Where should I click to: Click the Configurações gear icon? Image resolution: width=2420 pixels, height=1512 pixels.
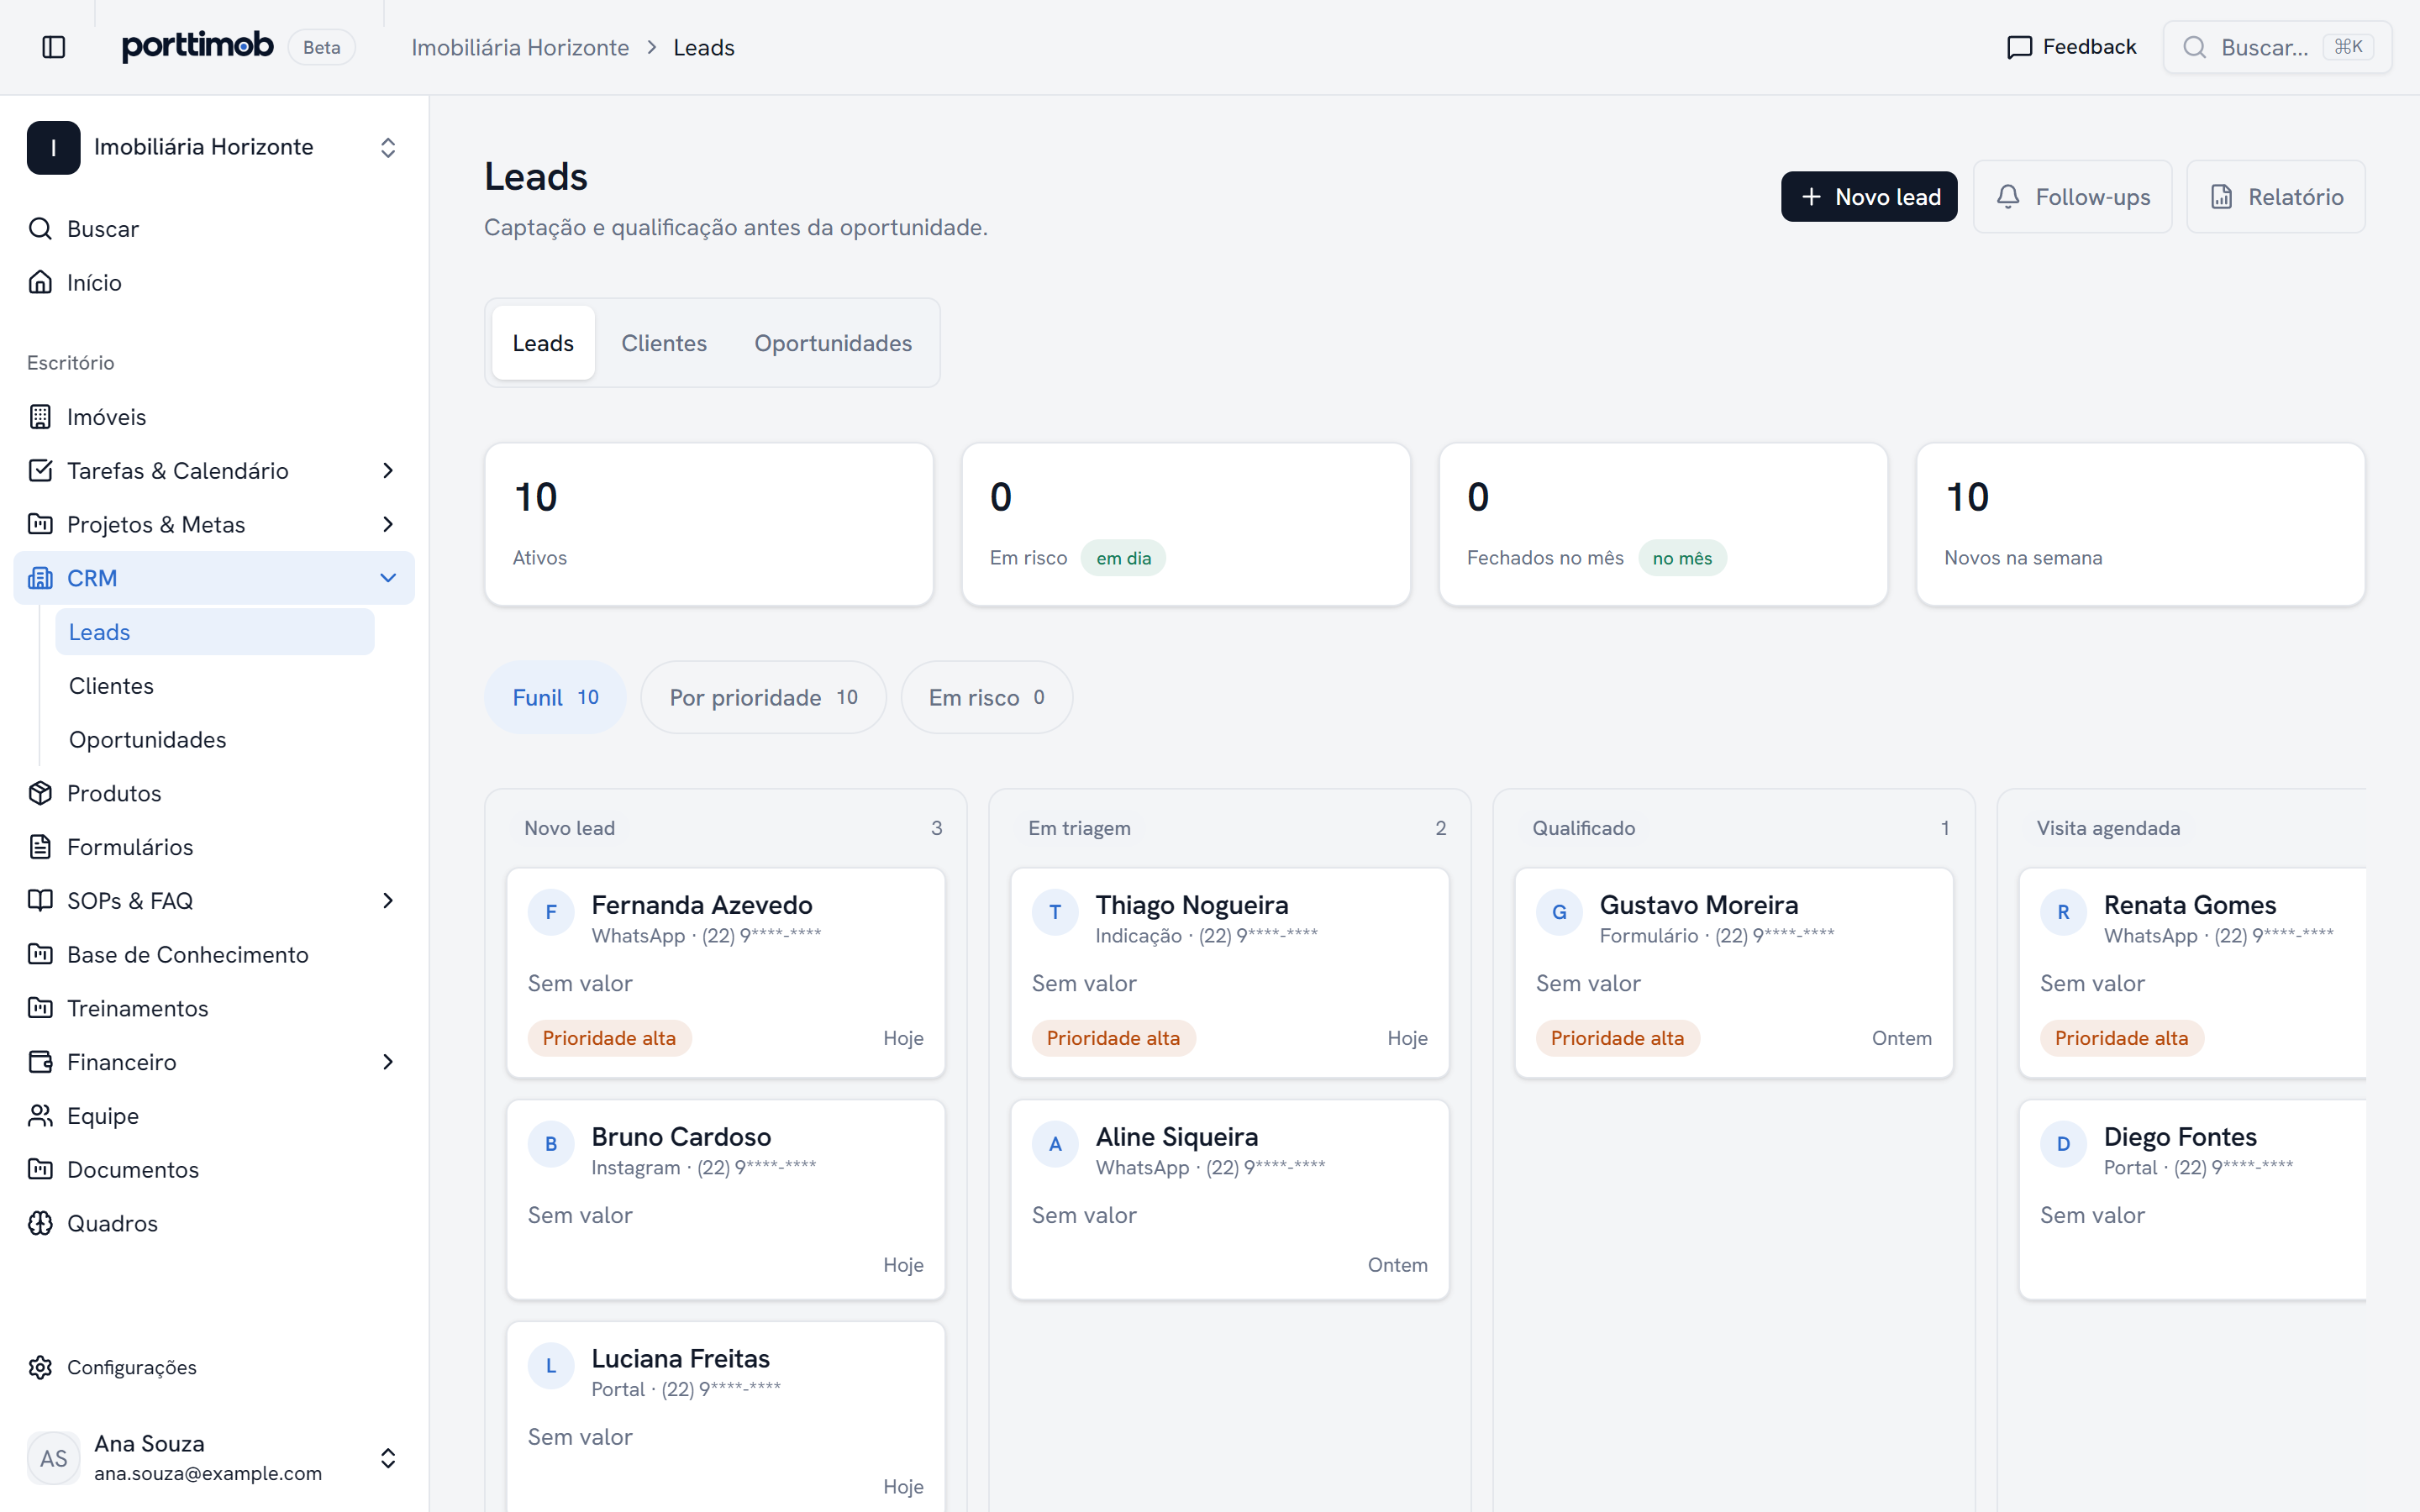click(40, 1367)
